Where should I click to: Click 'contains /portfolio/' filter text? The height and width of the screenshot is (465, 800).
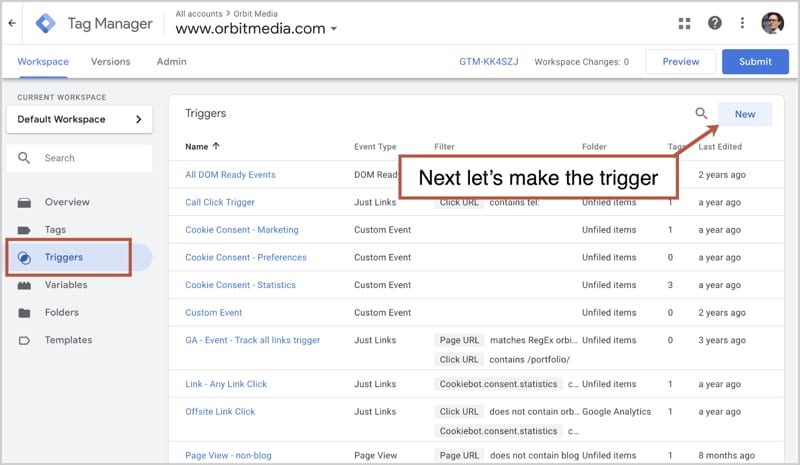(529, 359)
